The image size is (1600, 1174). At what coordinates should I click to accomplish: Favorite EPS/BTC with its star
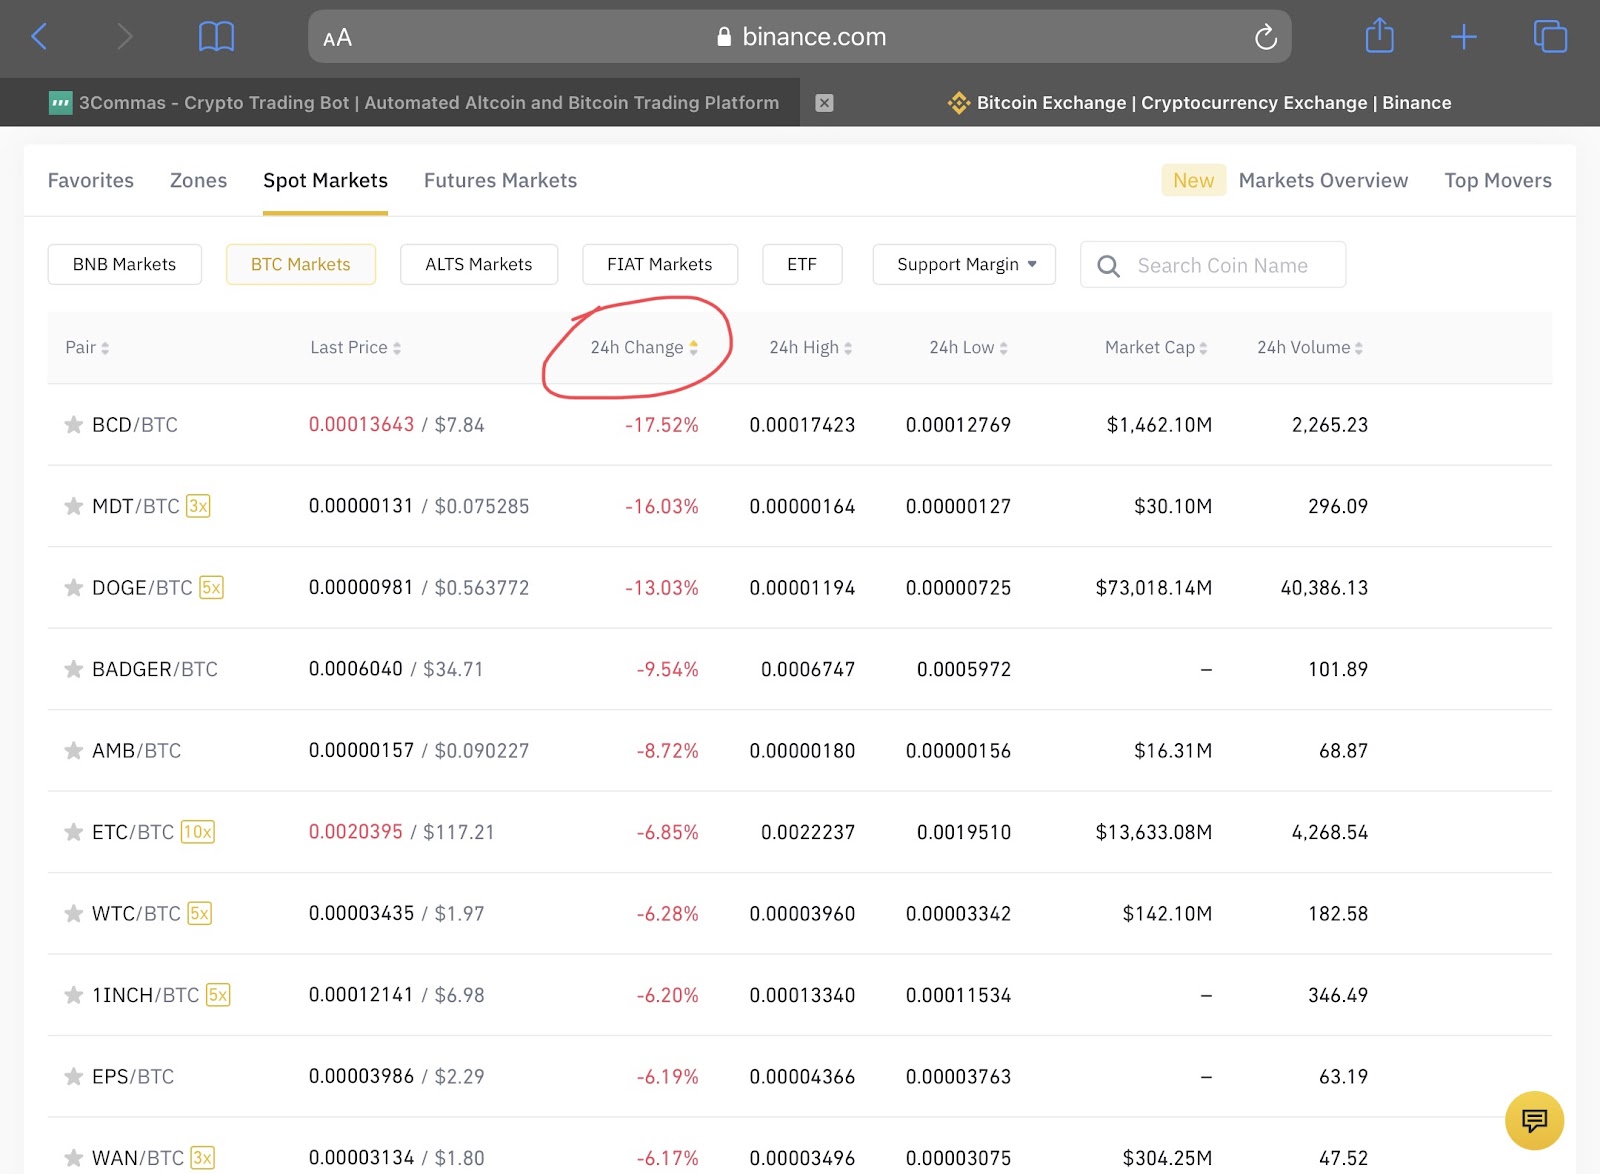click(73, 1076)
